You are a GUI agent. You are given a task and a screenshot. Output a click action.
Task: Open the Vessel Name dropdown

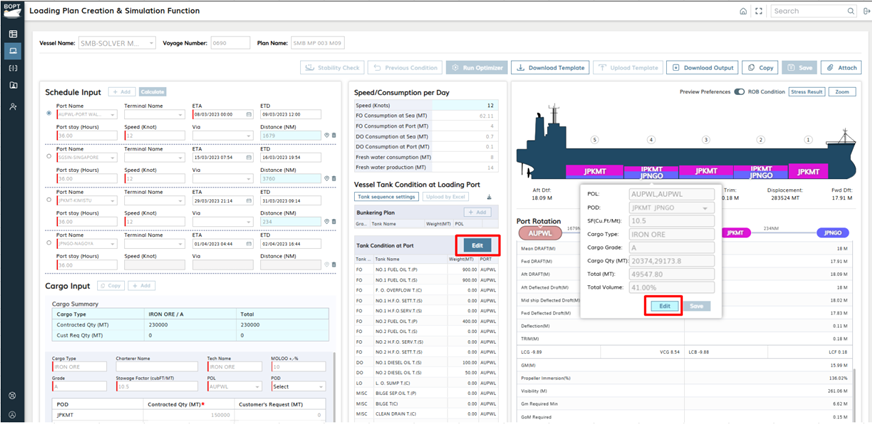click(x=116, y=44)
